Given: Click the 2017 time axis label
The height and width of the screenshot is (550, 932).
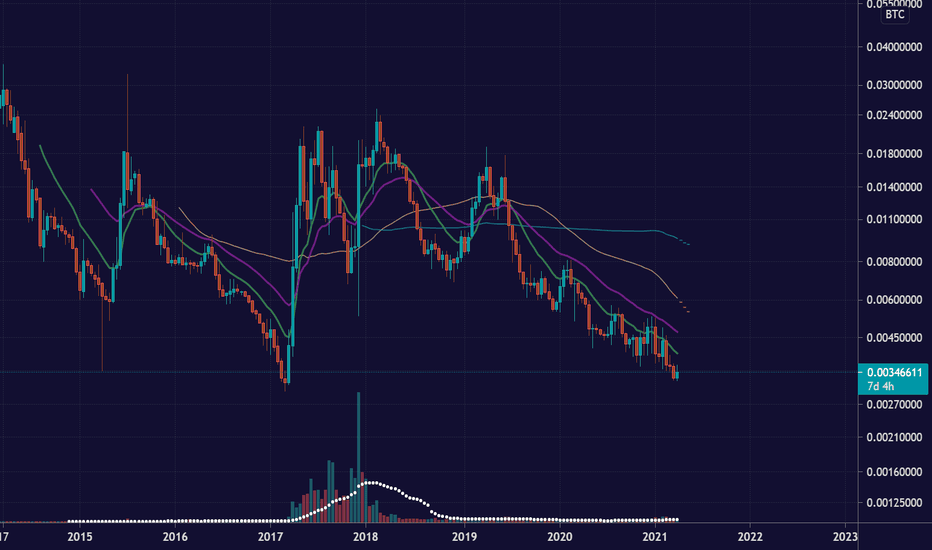Looking at the screenshot, I should click(x=270, y=537).
